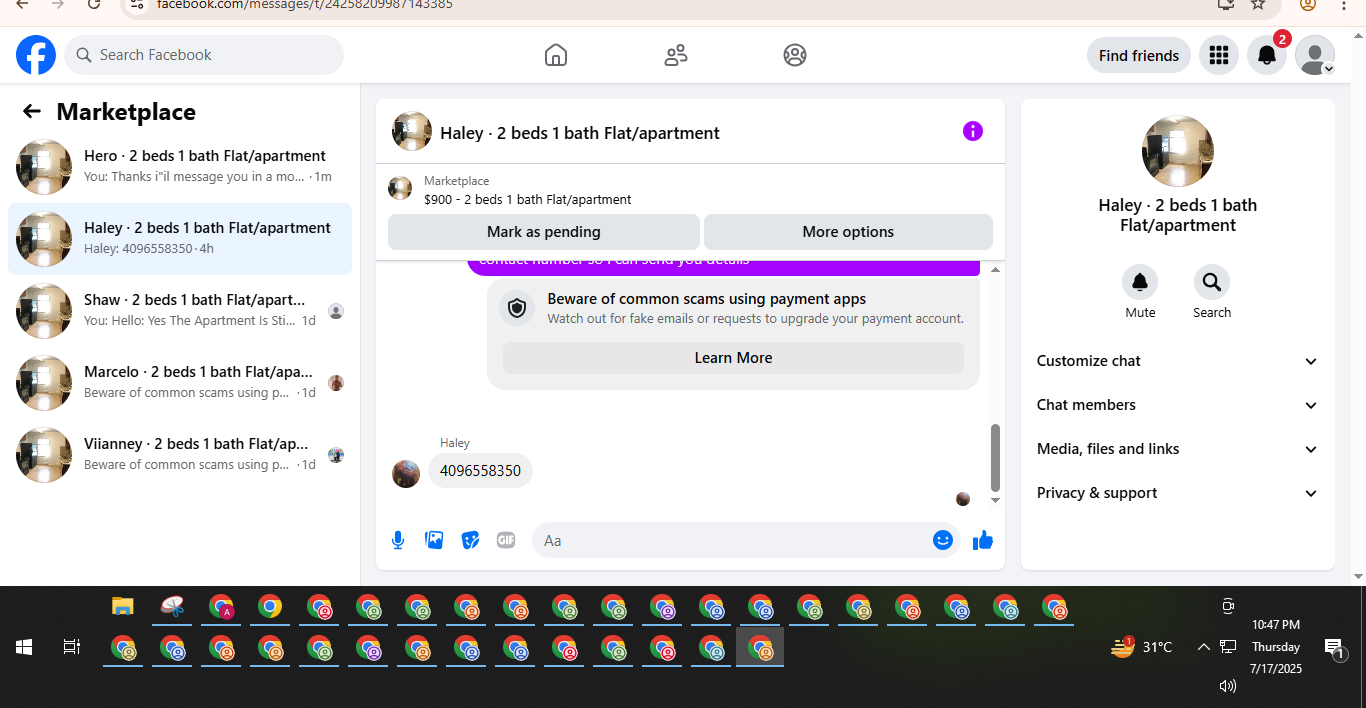Click the Facebook logo
The width and height of the screenshot is (1366, 708).
tap(36, 55)
